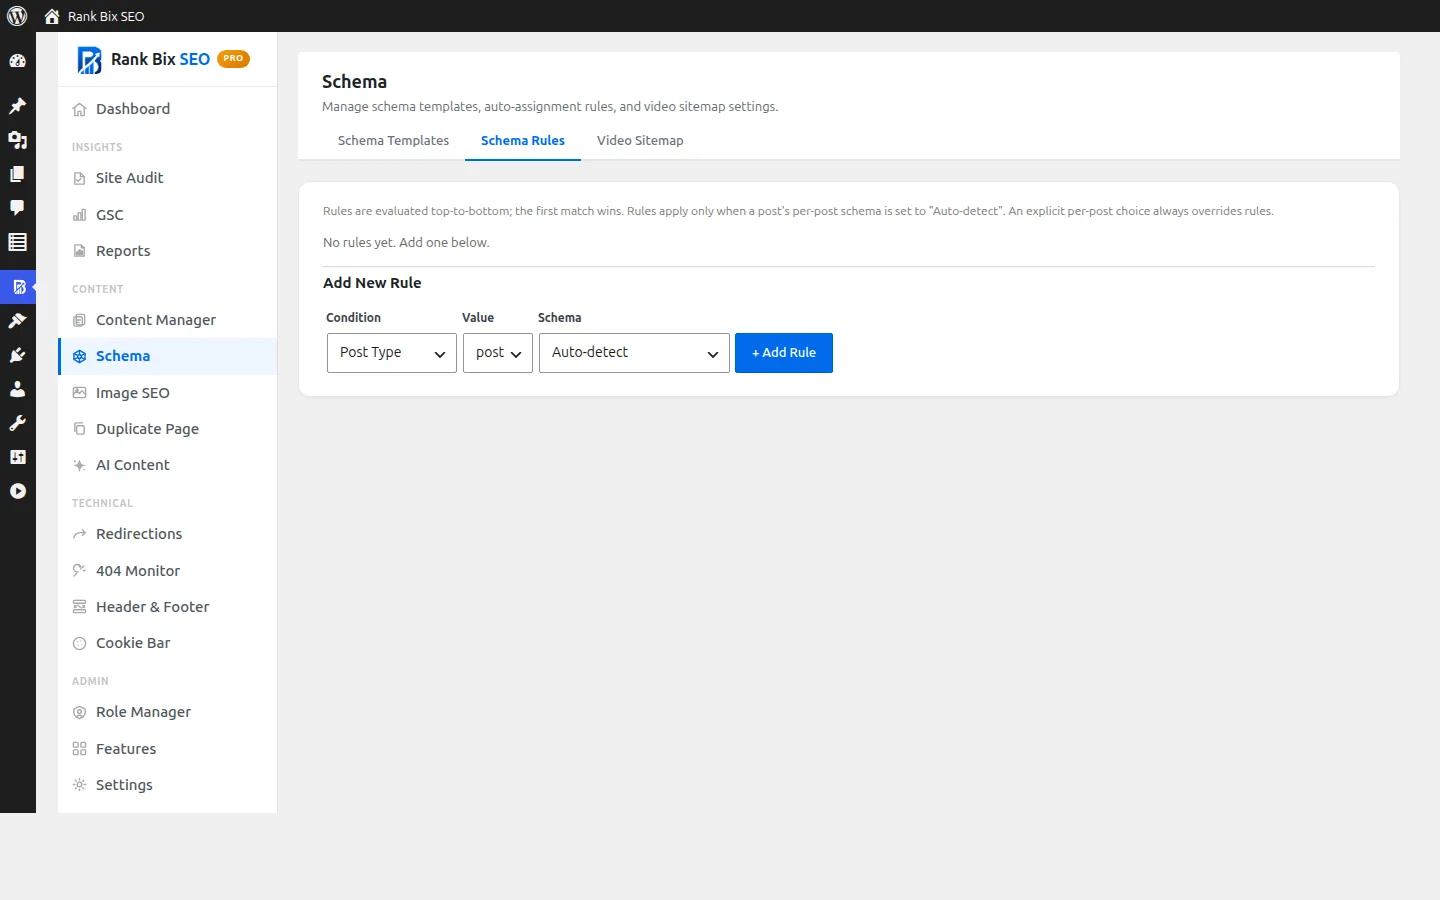Open the GSC menu item
This screenshot has height=900, width=1440.
pyautogui.click(x=168, y=215)
